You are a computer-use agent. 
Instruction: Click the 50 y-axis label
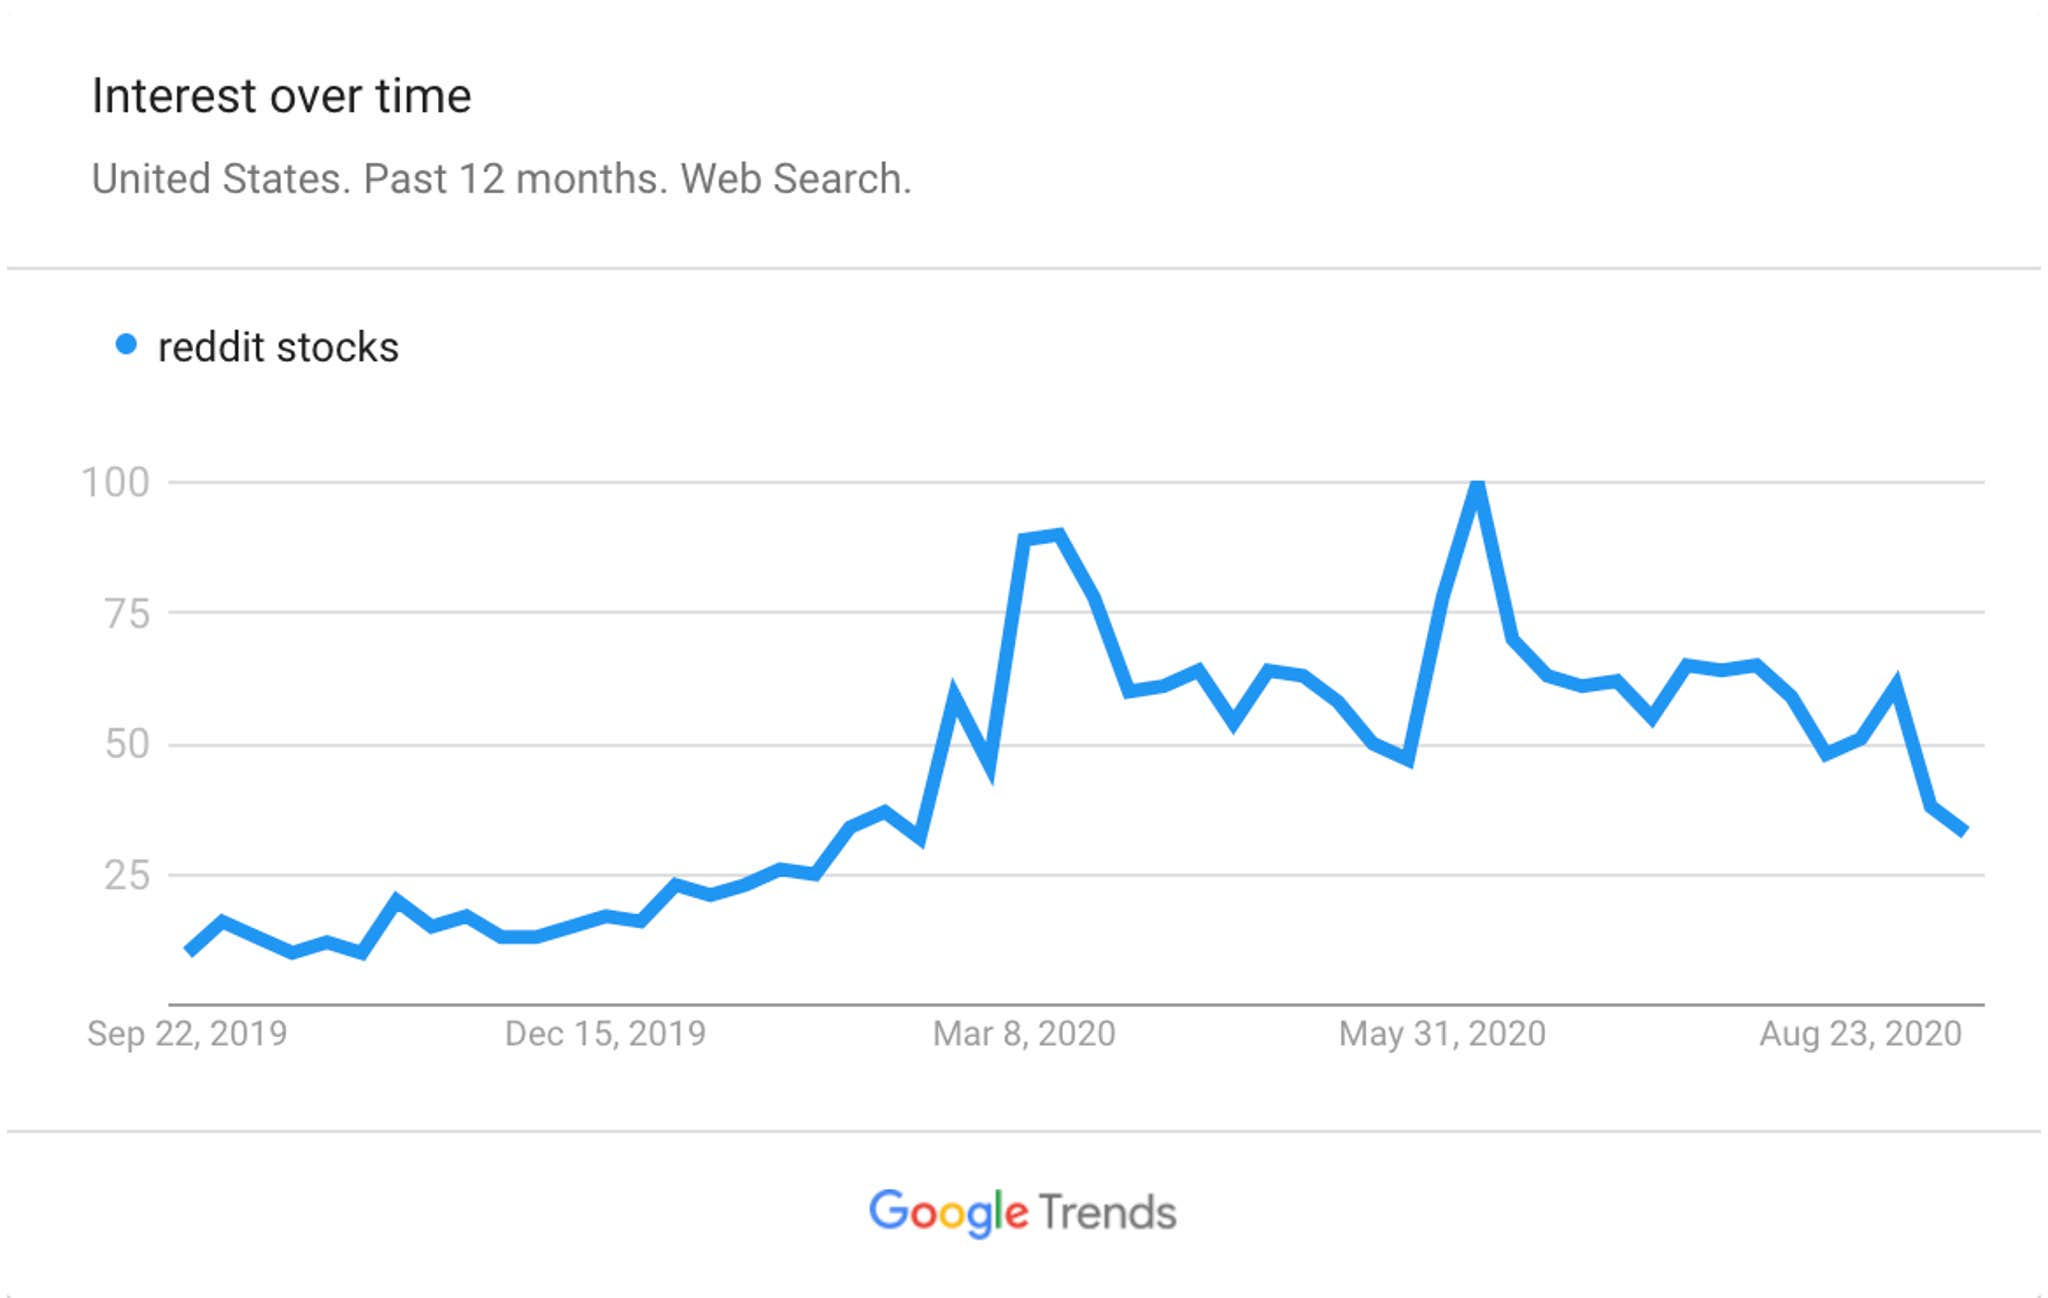[127, 744]
